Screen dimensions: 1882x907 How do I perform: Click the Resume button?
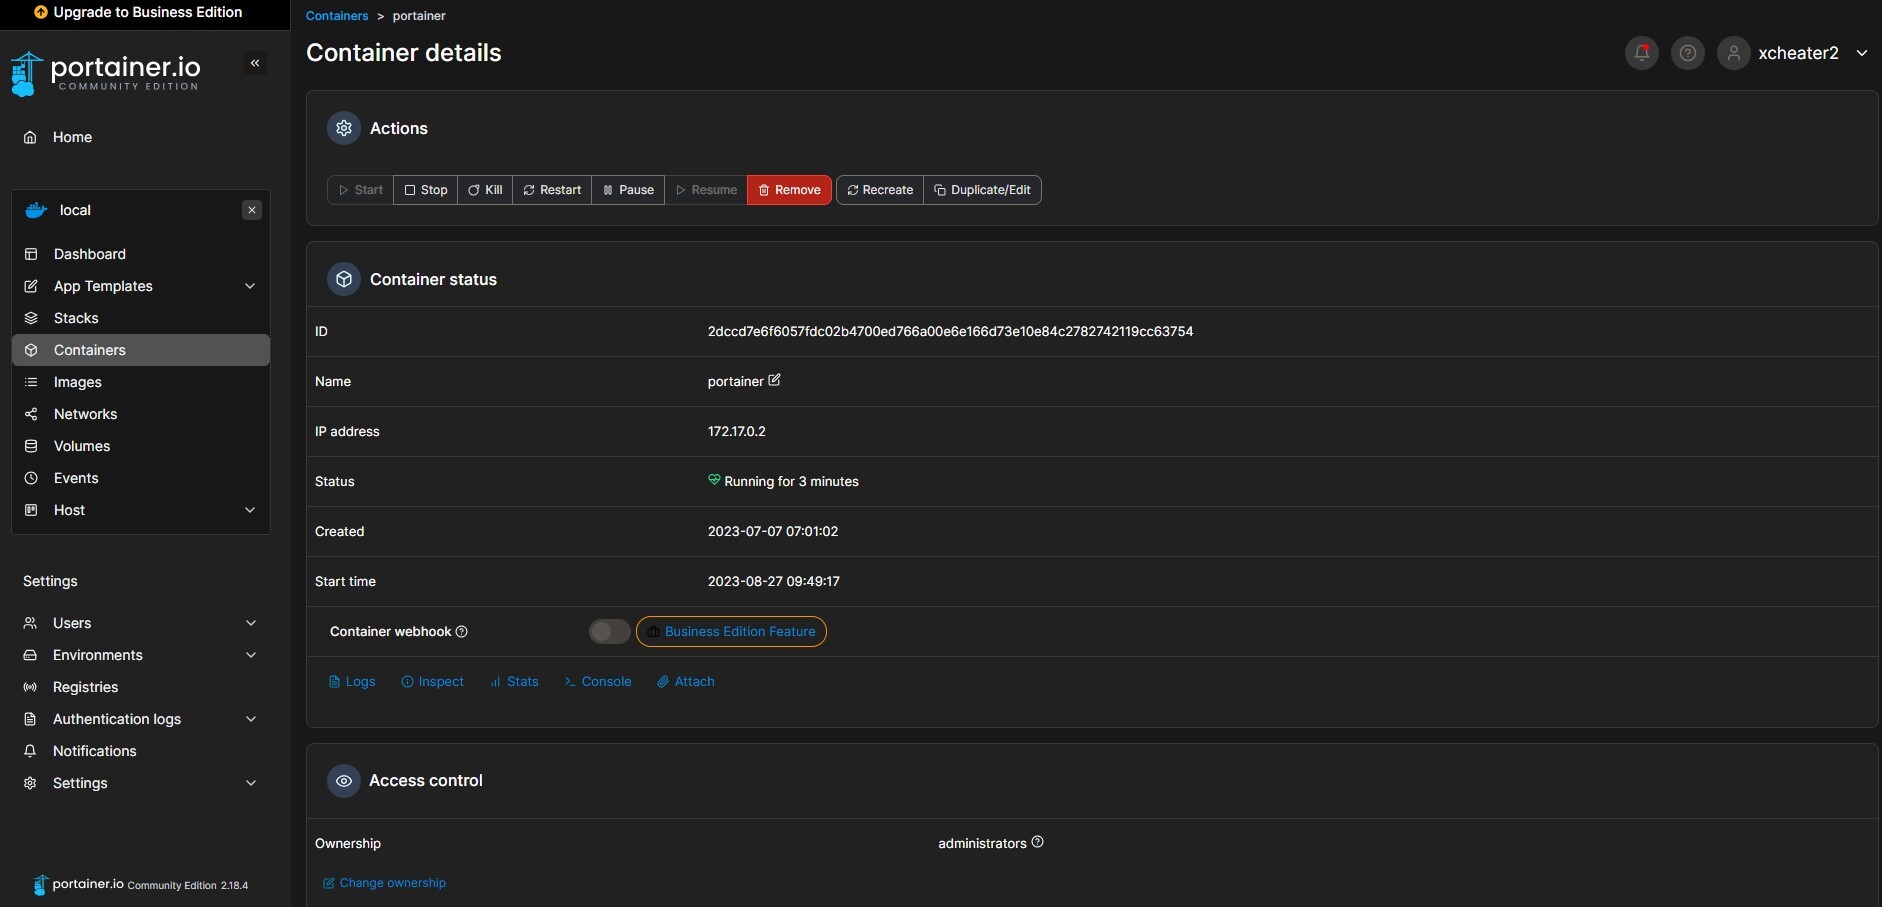(706, 190)
